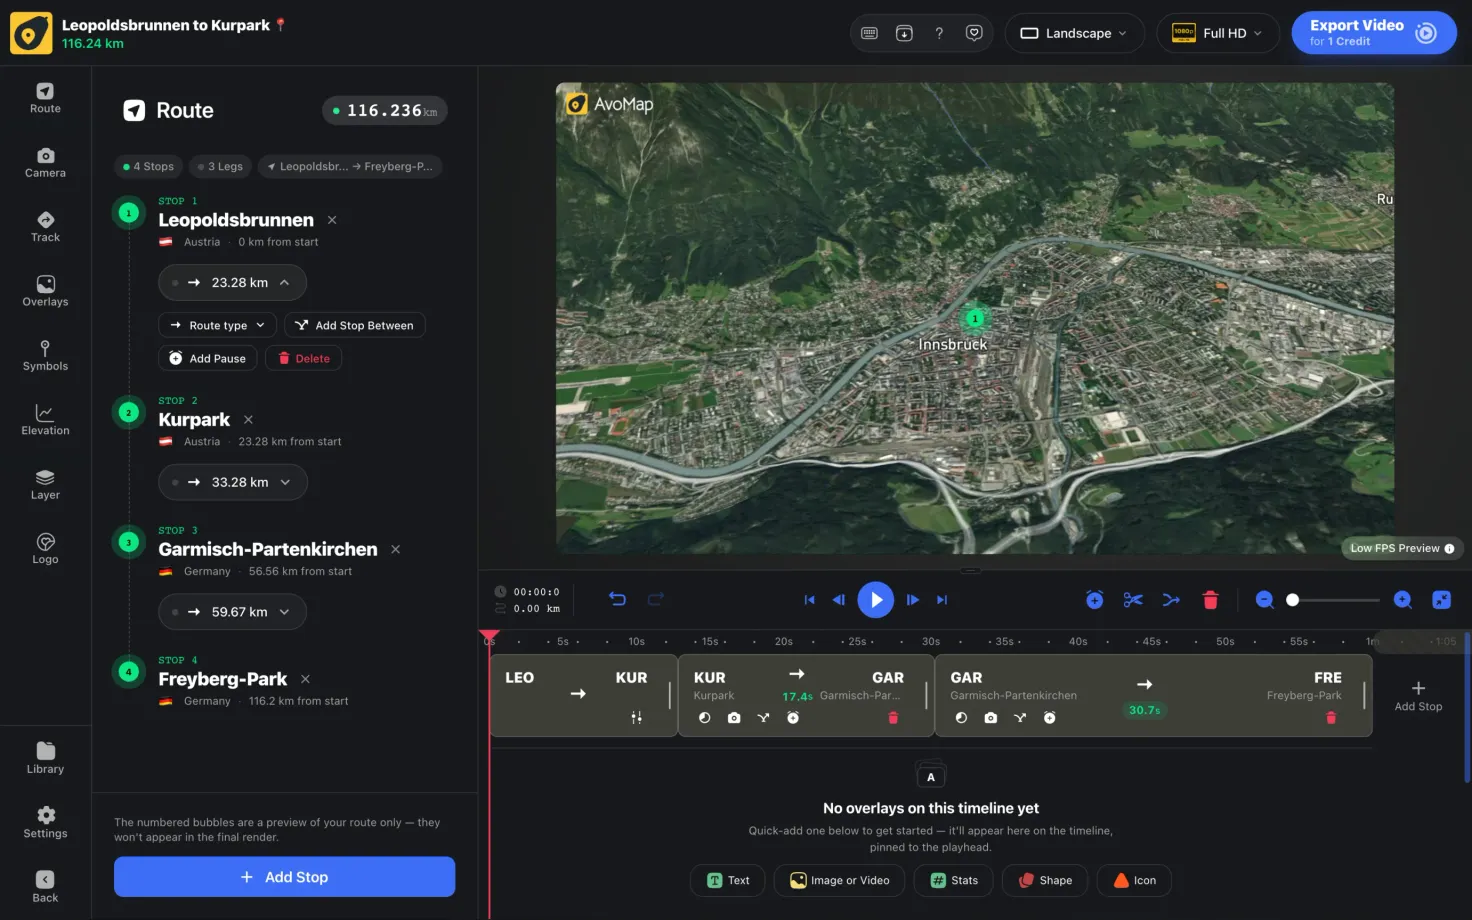Delete the GAR to FRE timeline segment
This screenshot has width=1472, height=920.
1331,718
